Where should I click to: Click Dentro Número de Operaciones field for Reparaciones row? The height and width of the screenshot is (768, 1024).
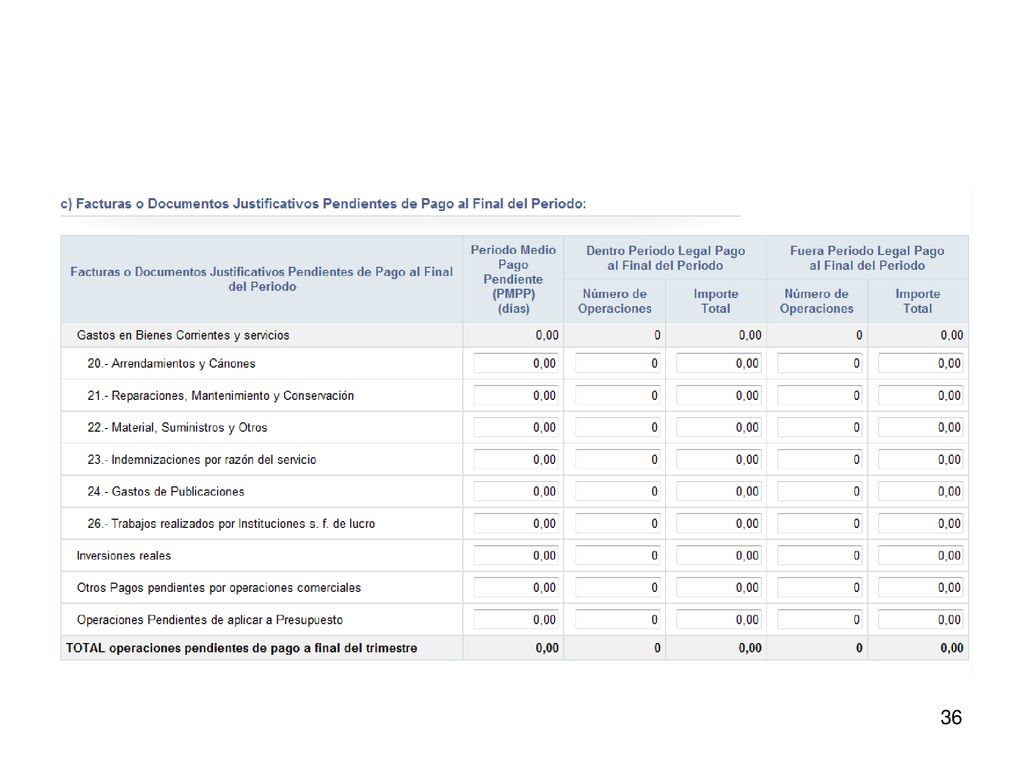tap(618, 395)
